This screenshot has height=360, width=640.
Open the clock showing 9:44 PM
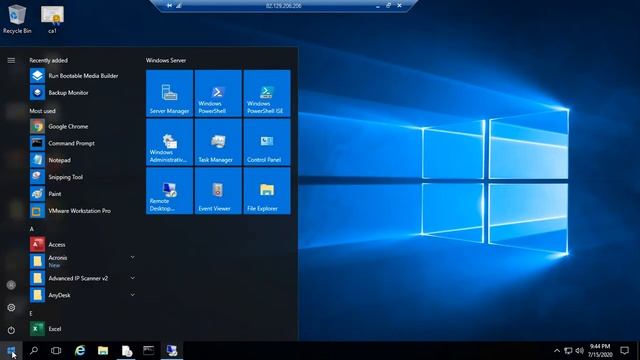[600, 351]
